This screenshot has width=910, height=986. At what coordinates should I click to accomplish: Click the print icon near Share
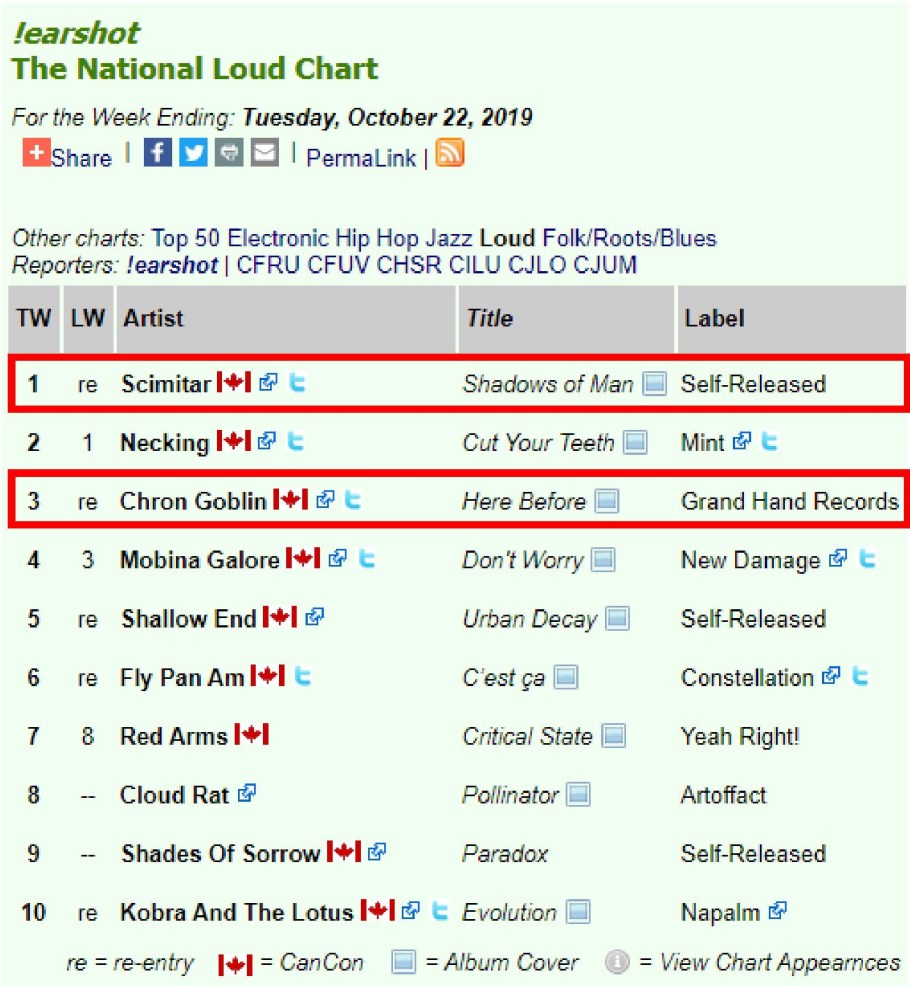[x=228, y=153]
